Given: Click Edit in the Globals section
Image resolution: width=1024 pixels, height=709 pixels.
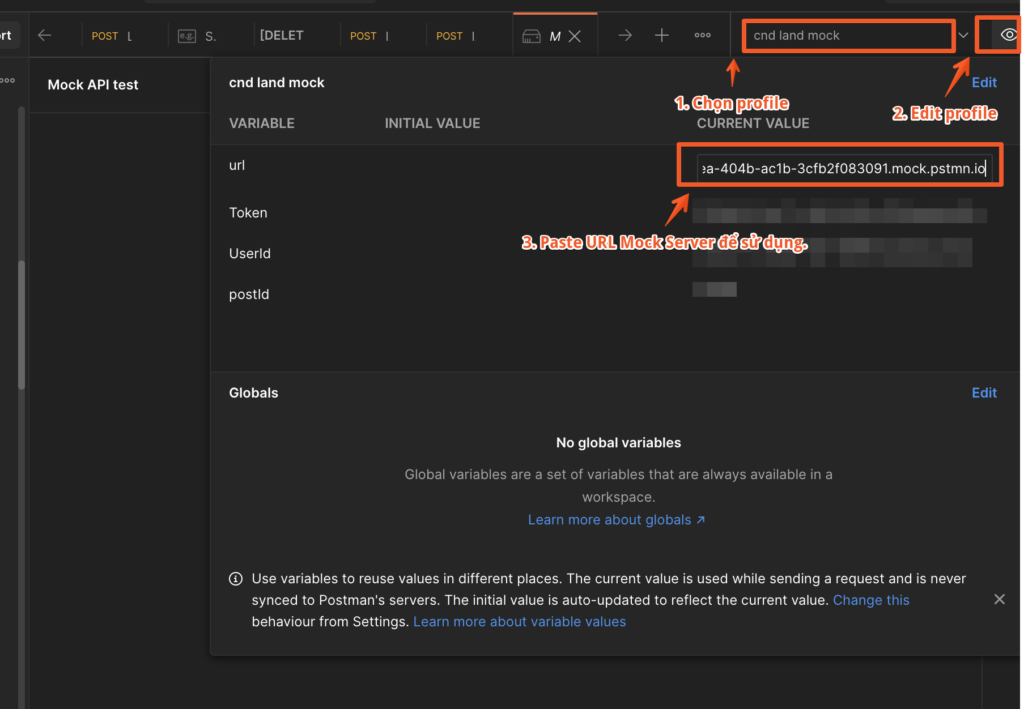Looking at the screenshot, I should tap(983, 392).
